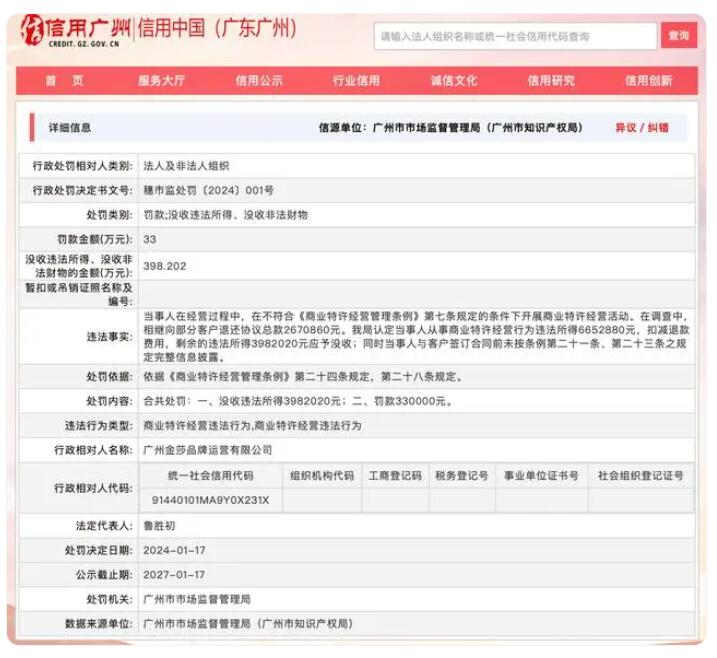The image size is (717, 658).
Task: Select the value 法人及非法人组织
Action: (x=186, y=166)
